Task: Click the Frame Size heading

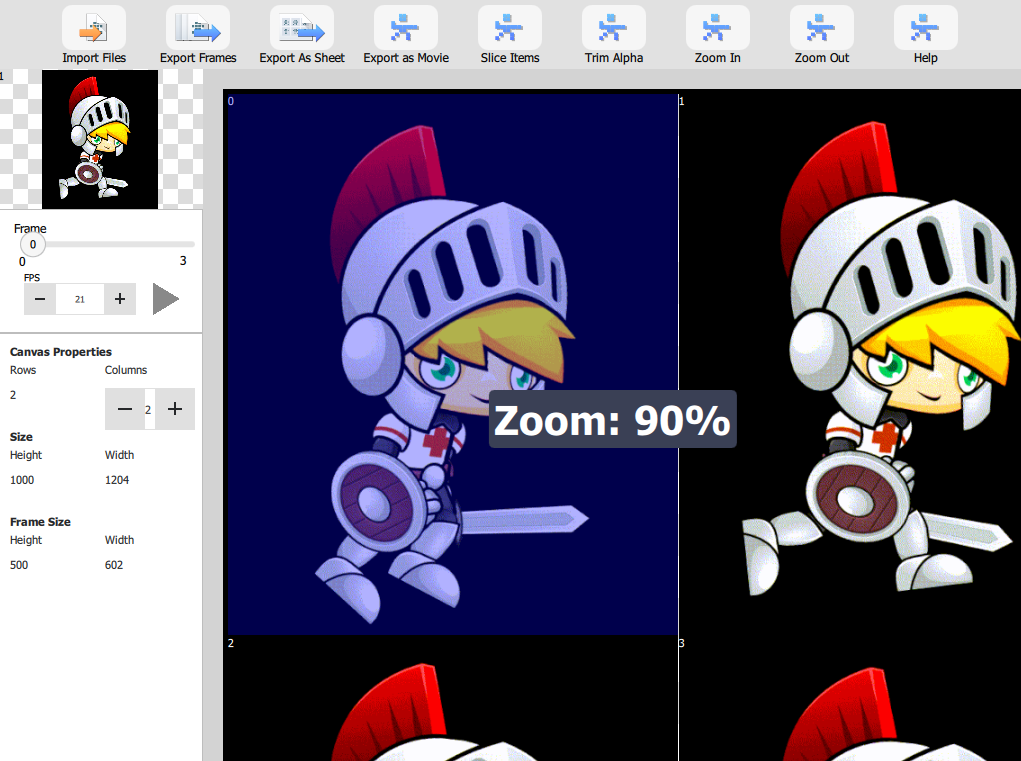Action: [40, 521]
